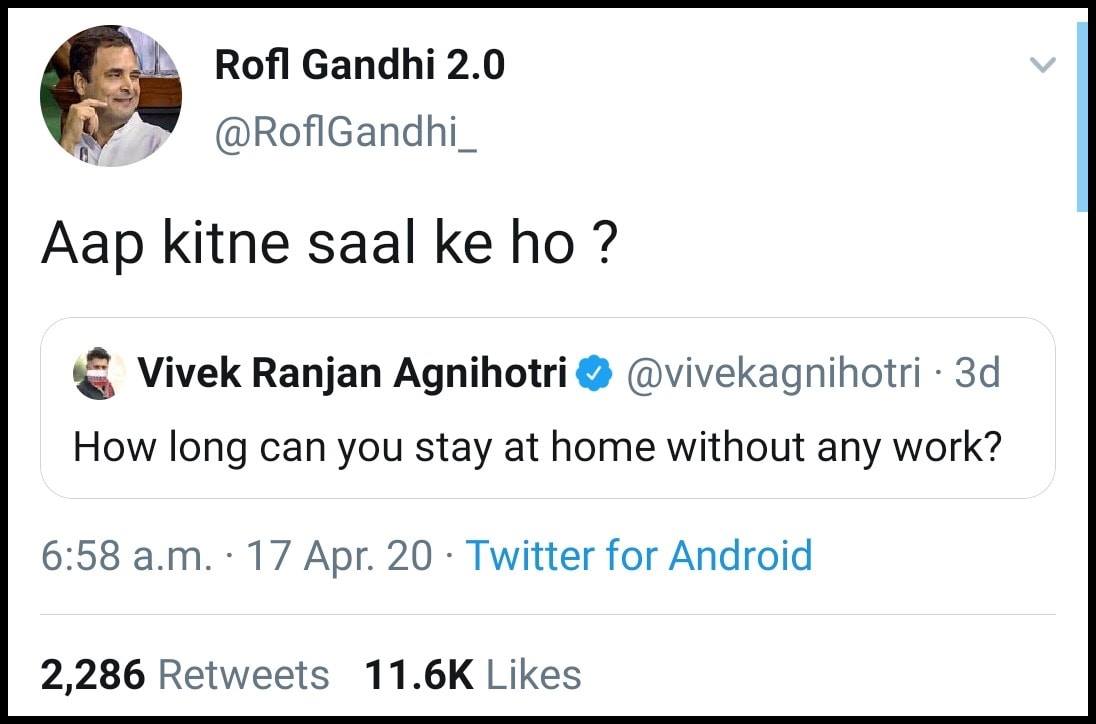Open the Vivek Ranjan Agnihotri name in quoted tweet

[x=352, y=373]
